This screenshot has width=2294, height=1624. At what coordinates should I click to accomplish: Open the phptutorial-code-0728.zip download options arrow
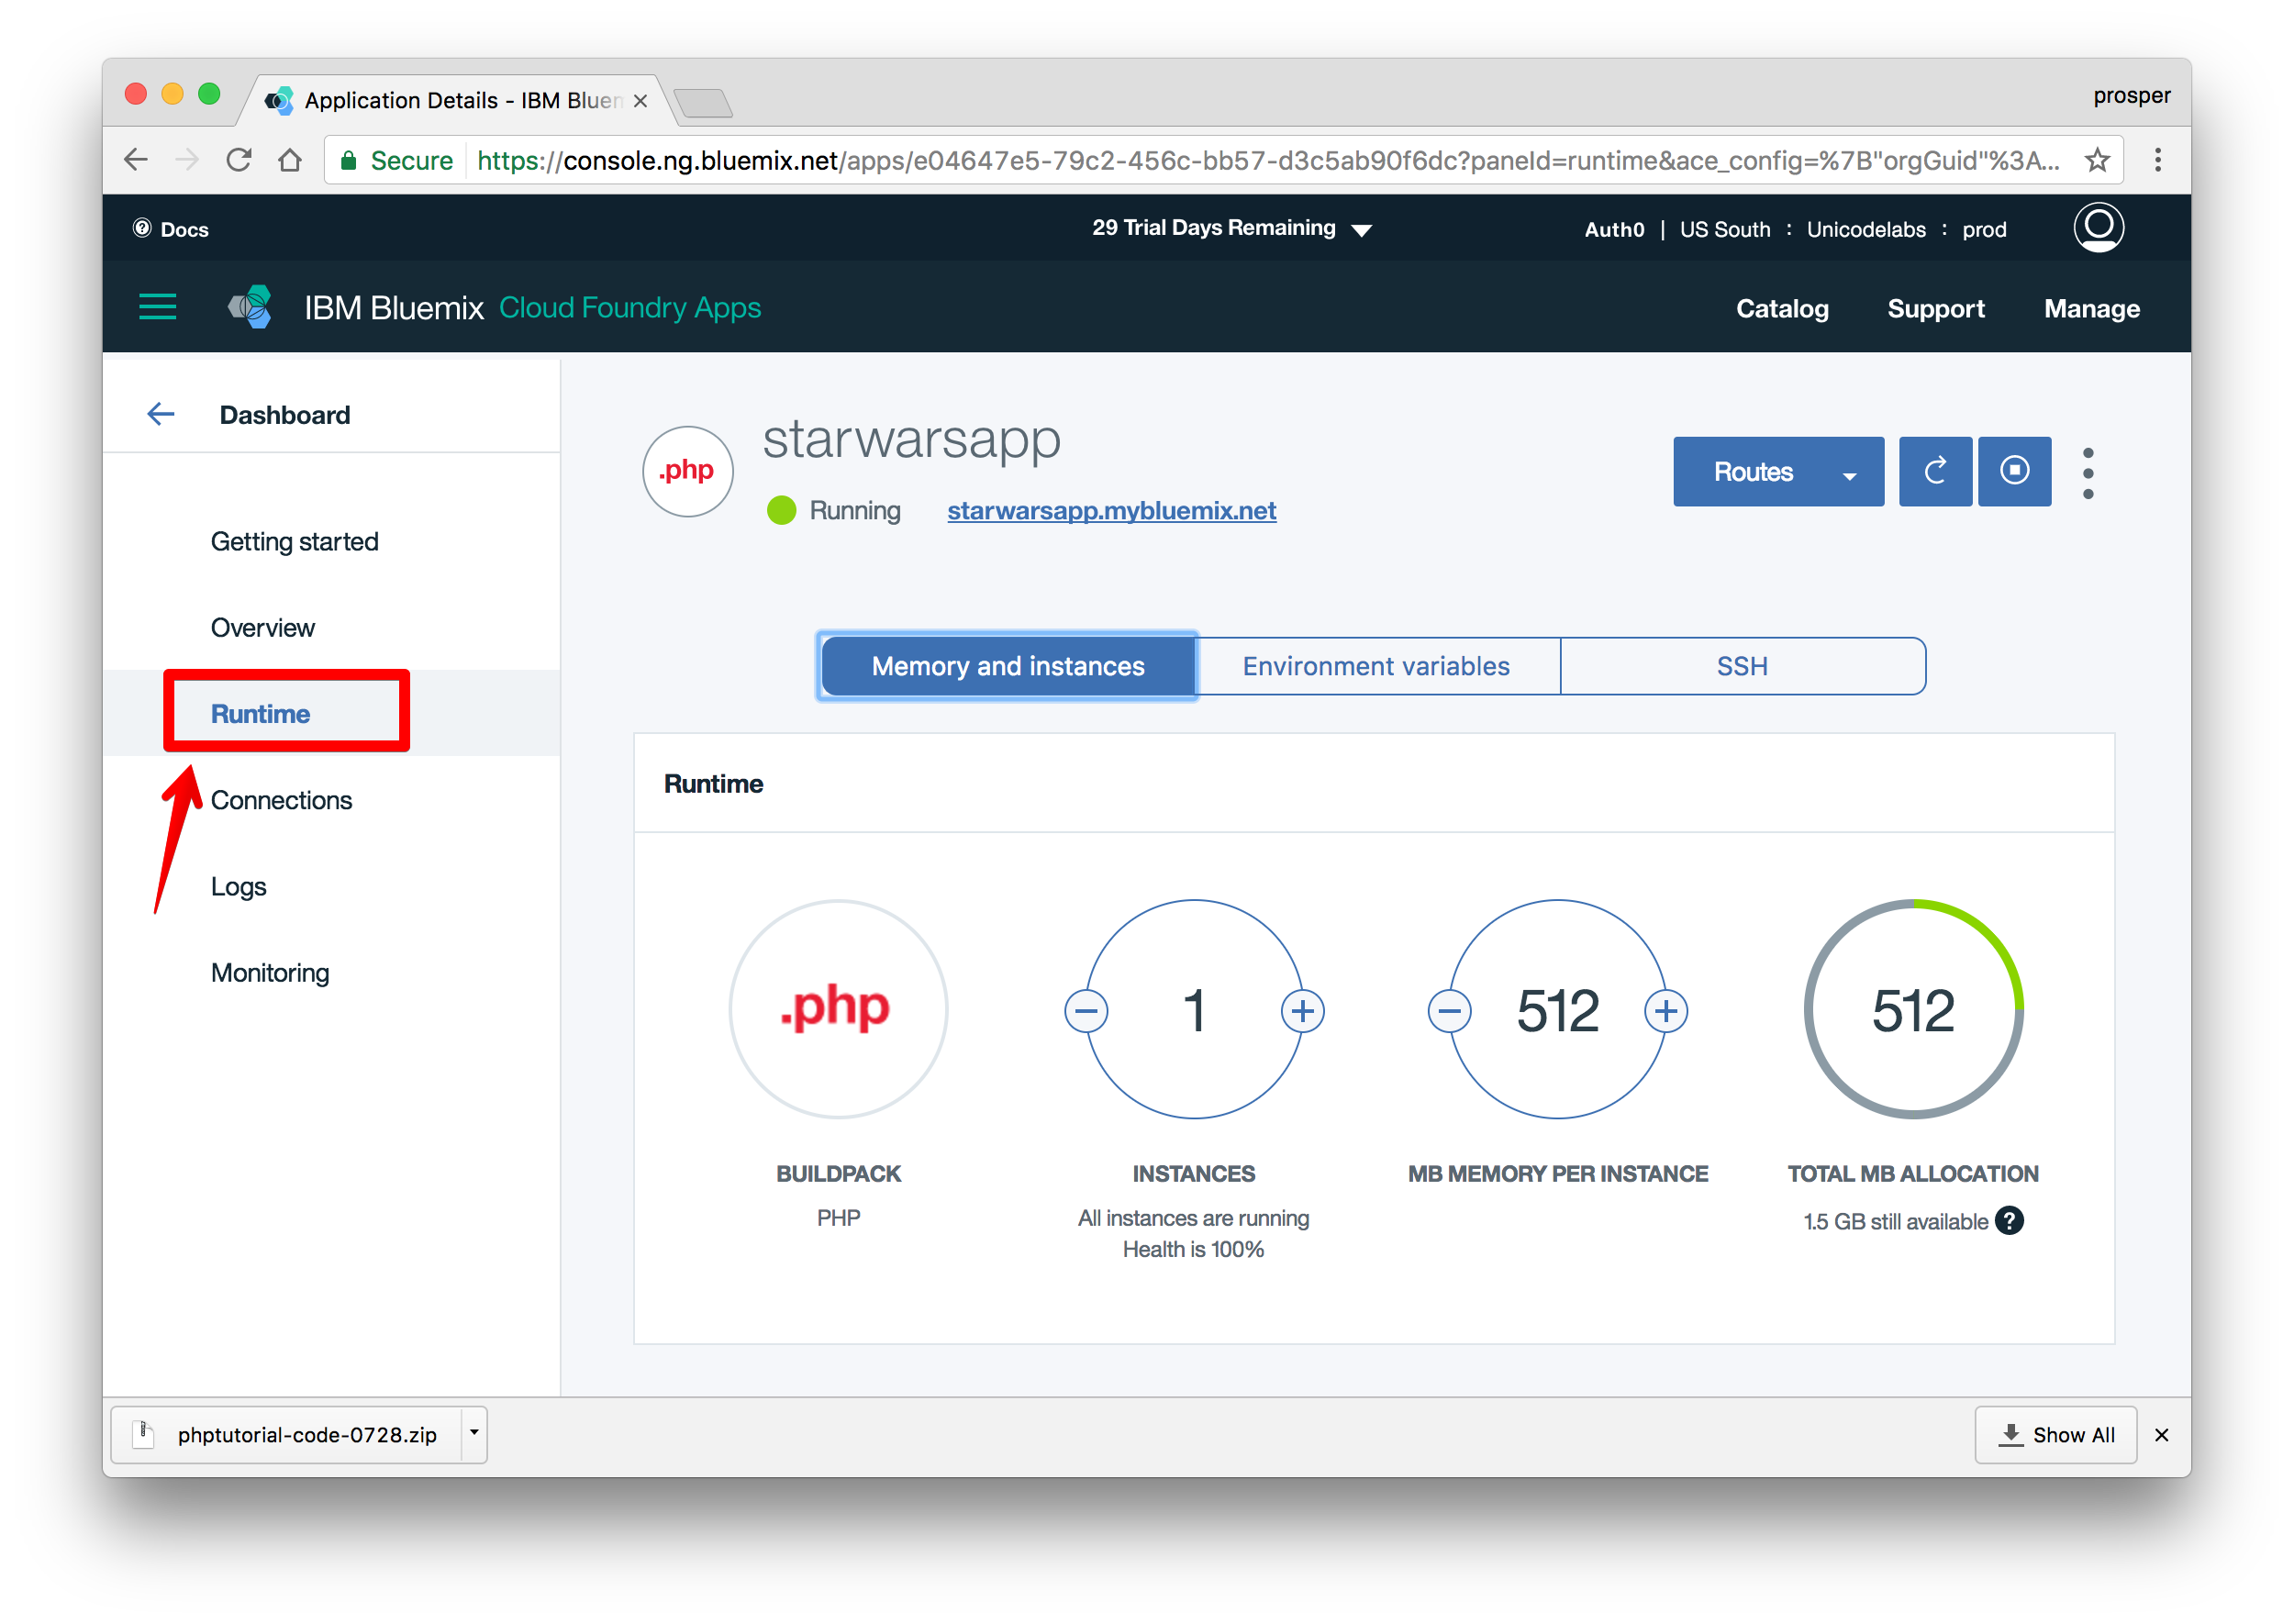coord(474,1433)
